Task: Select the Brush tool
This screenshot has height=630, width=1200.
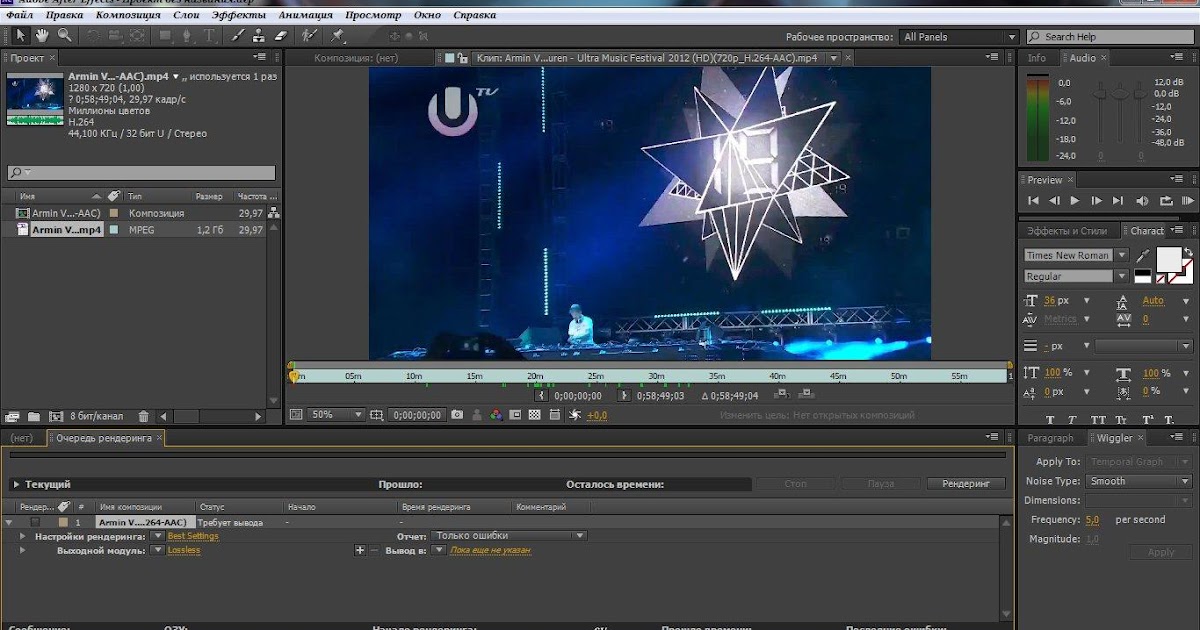Action: [x=238, y=35]
